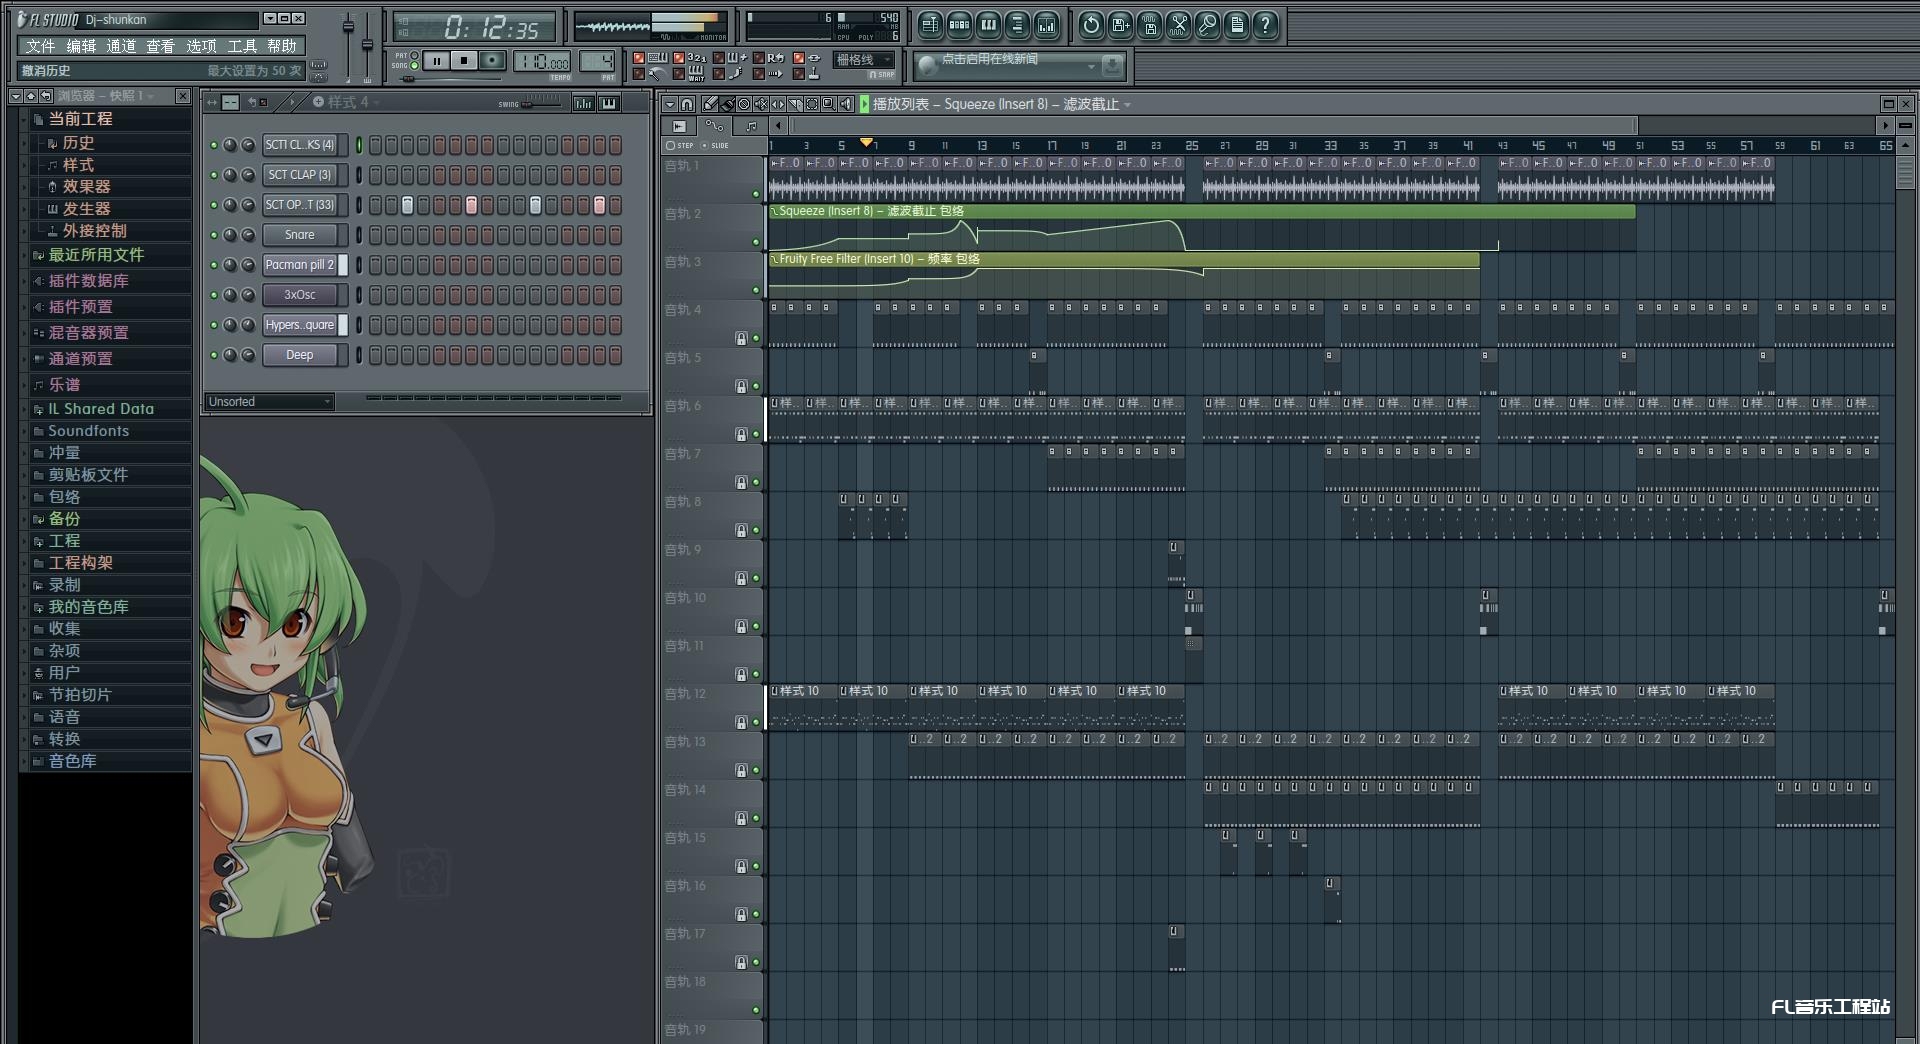Click the render to audio file icon

click(1149, 25)
